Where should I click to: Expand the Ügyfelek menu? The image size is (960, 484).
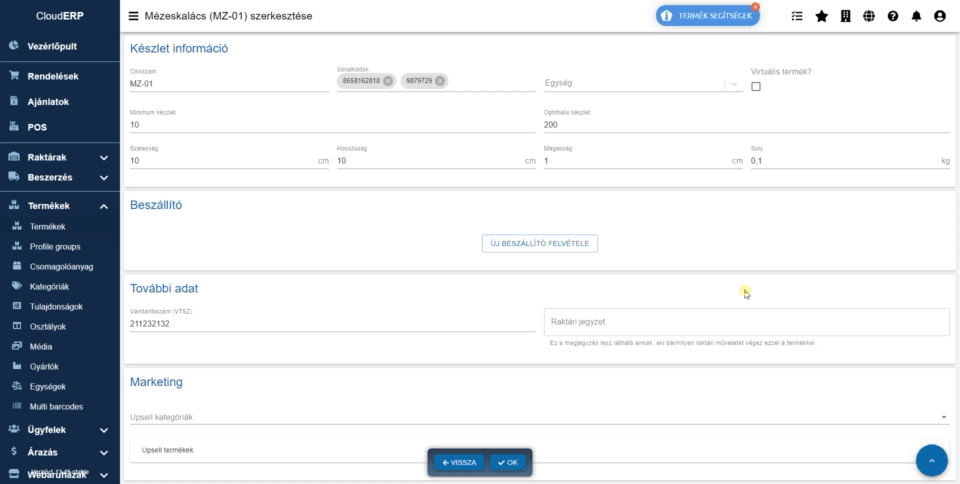pos(60,430)
